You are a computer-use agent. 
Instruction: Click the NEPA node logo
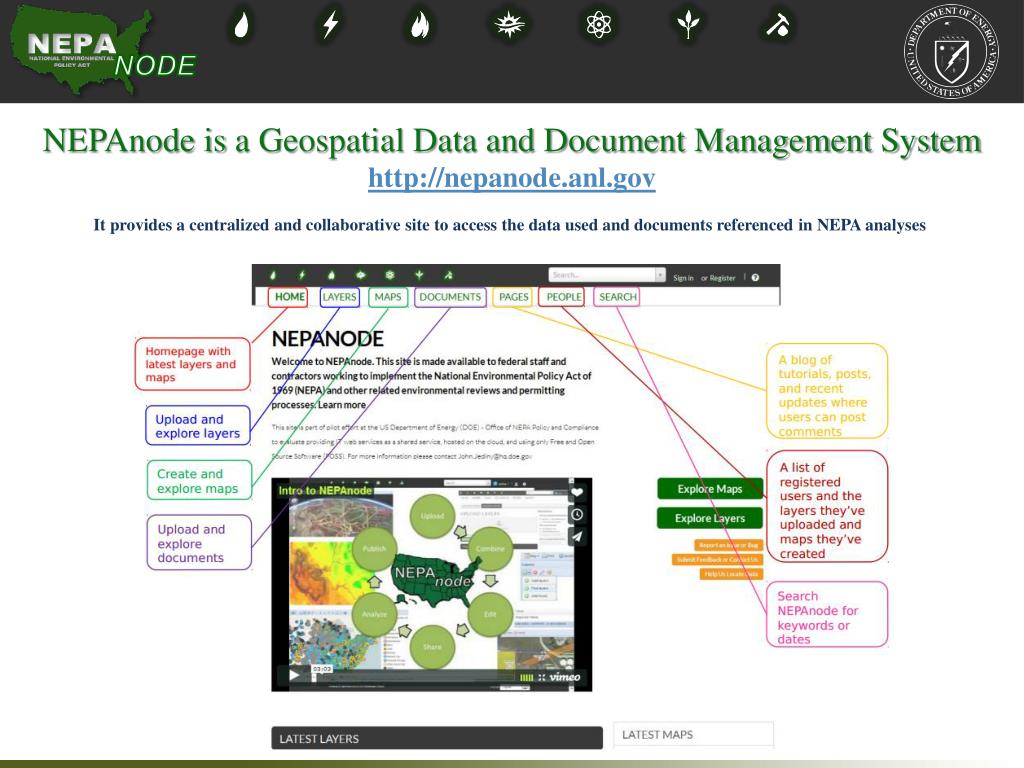coord(103,50)
